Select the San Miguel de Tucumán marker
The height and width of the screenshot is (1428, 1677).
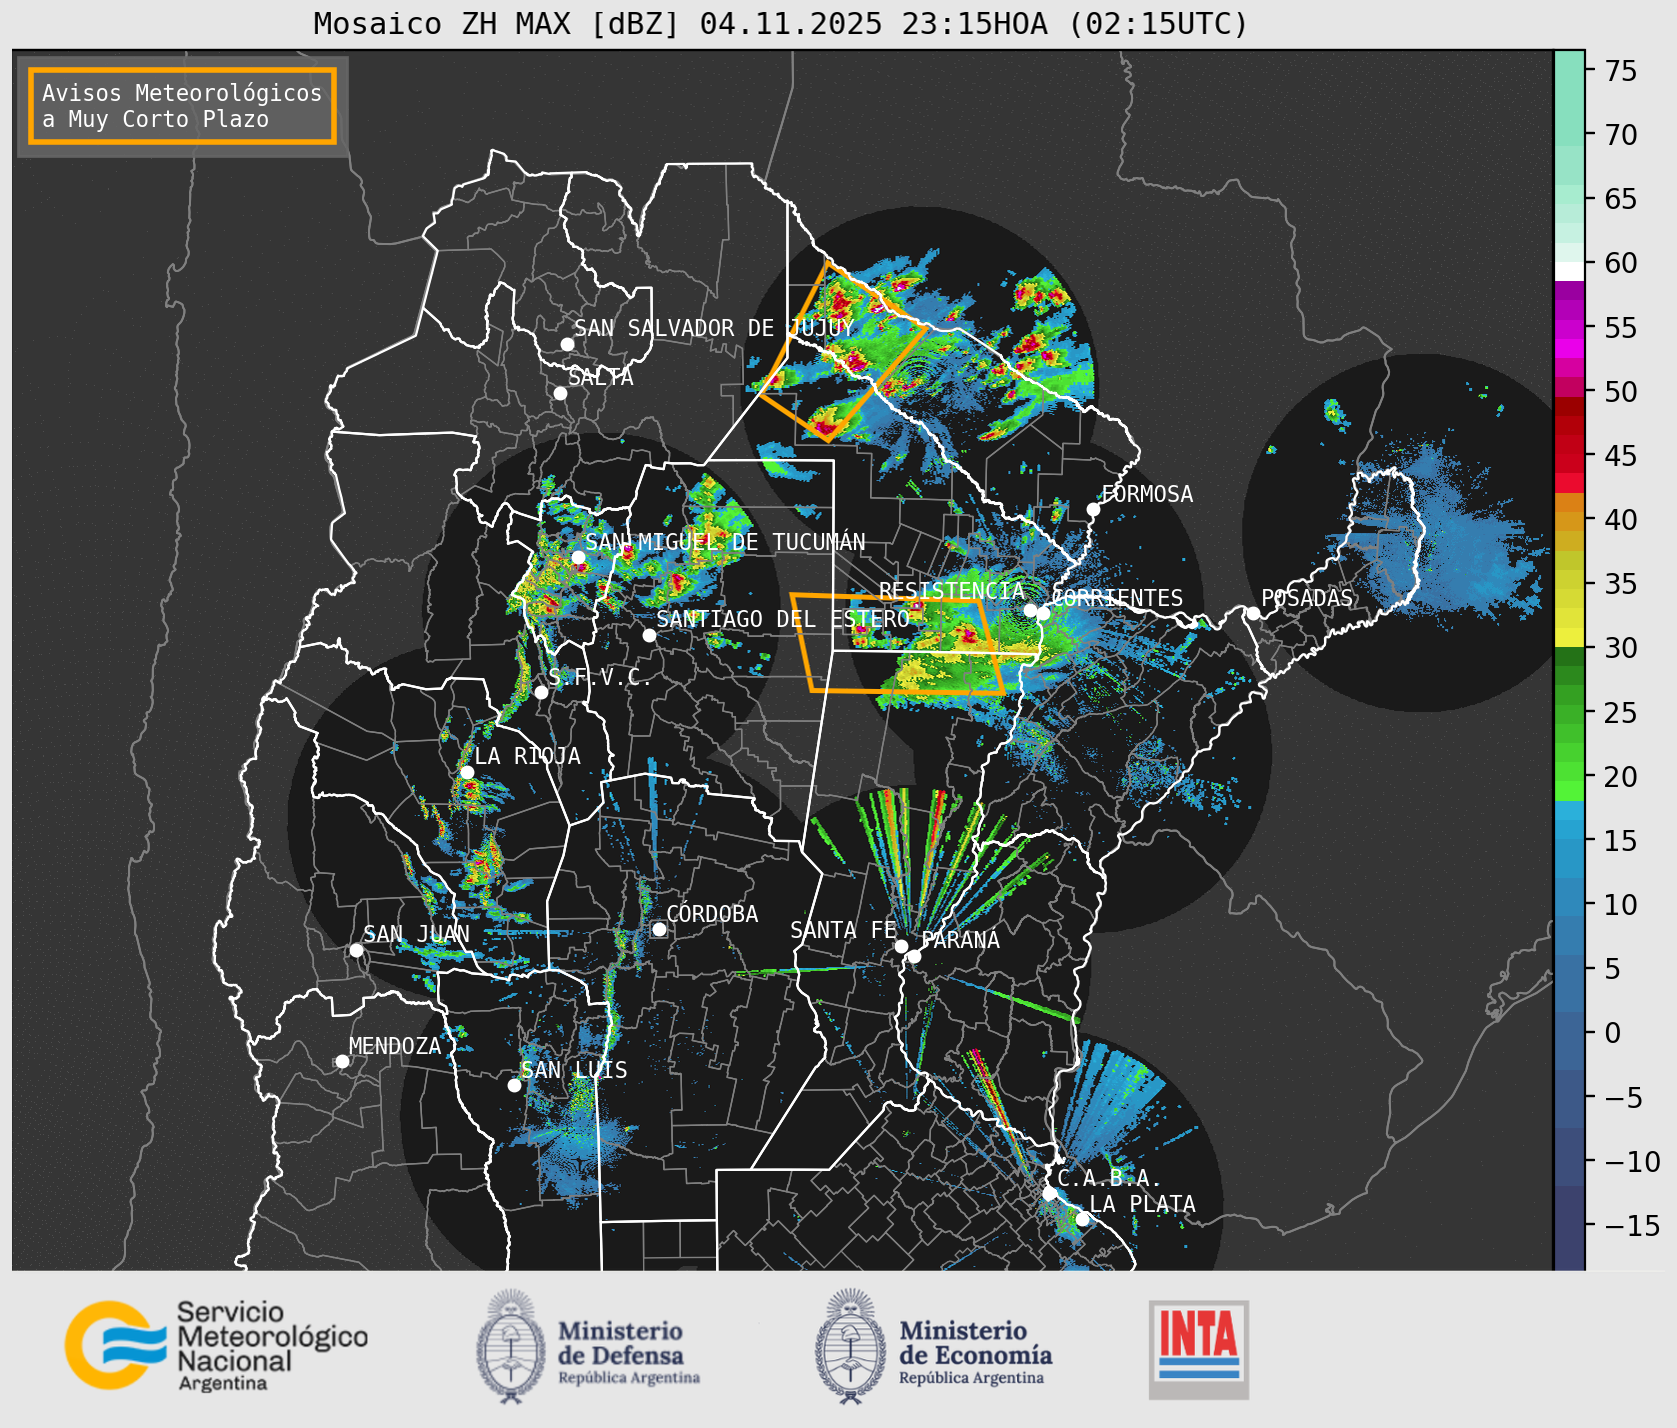click(578, 557)
